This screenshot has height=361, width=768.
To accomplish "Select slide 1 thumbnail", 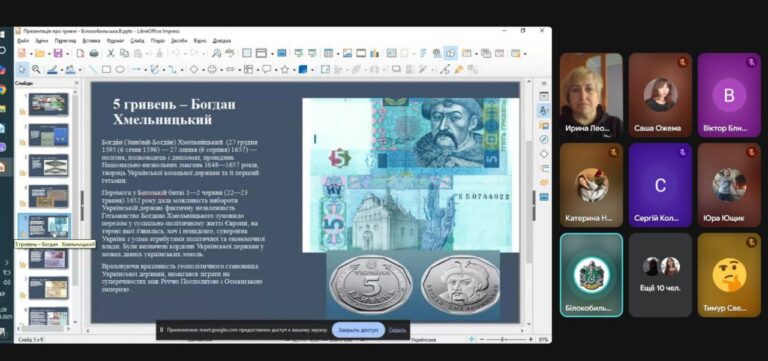I will pos(48,104).
